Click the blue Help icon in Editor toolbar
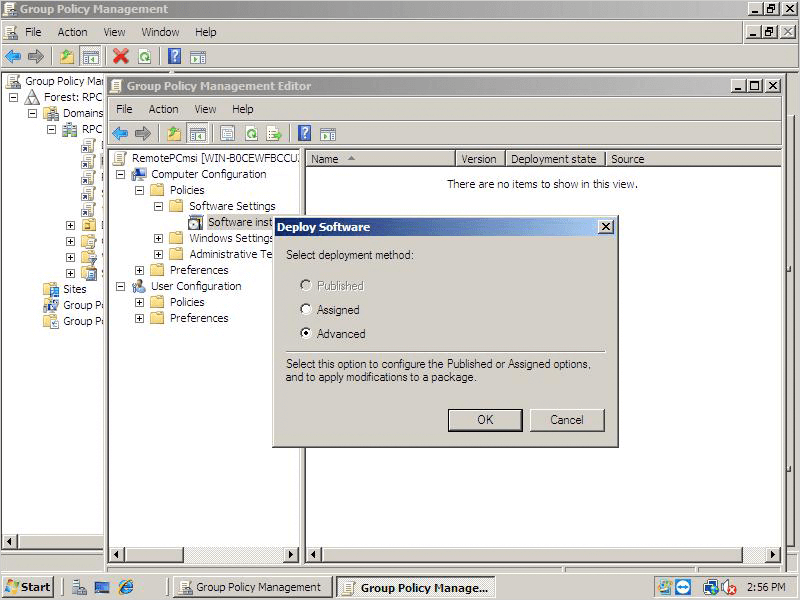 coord(304,133)
